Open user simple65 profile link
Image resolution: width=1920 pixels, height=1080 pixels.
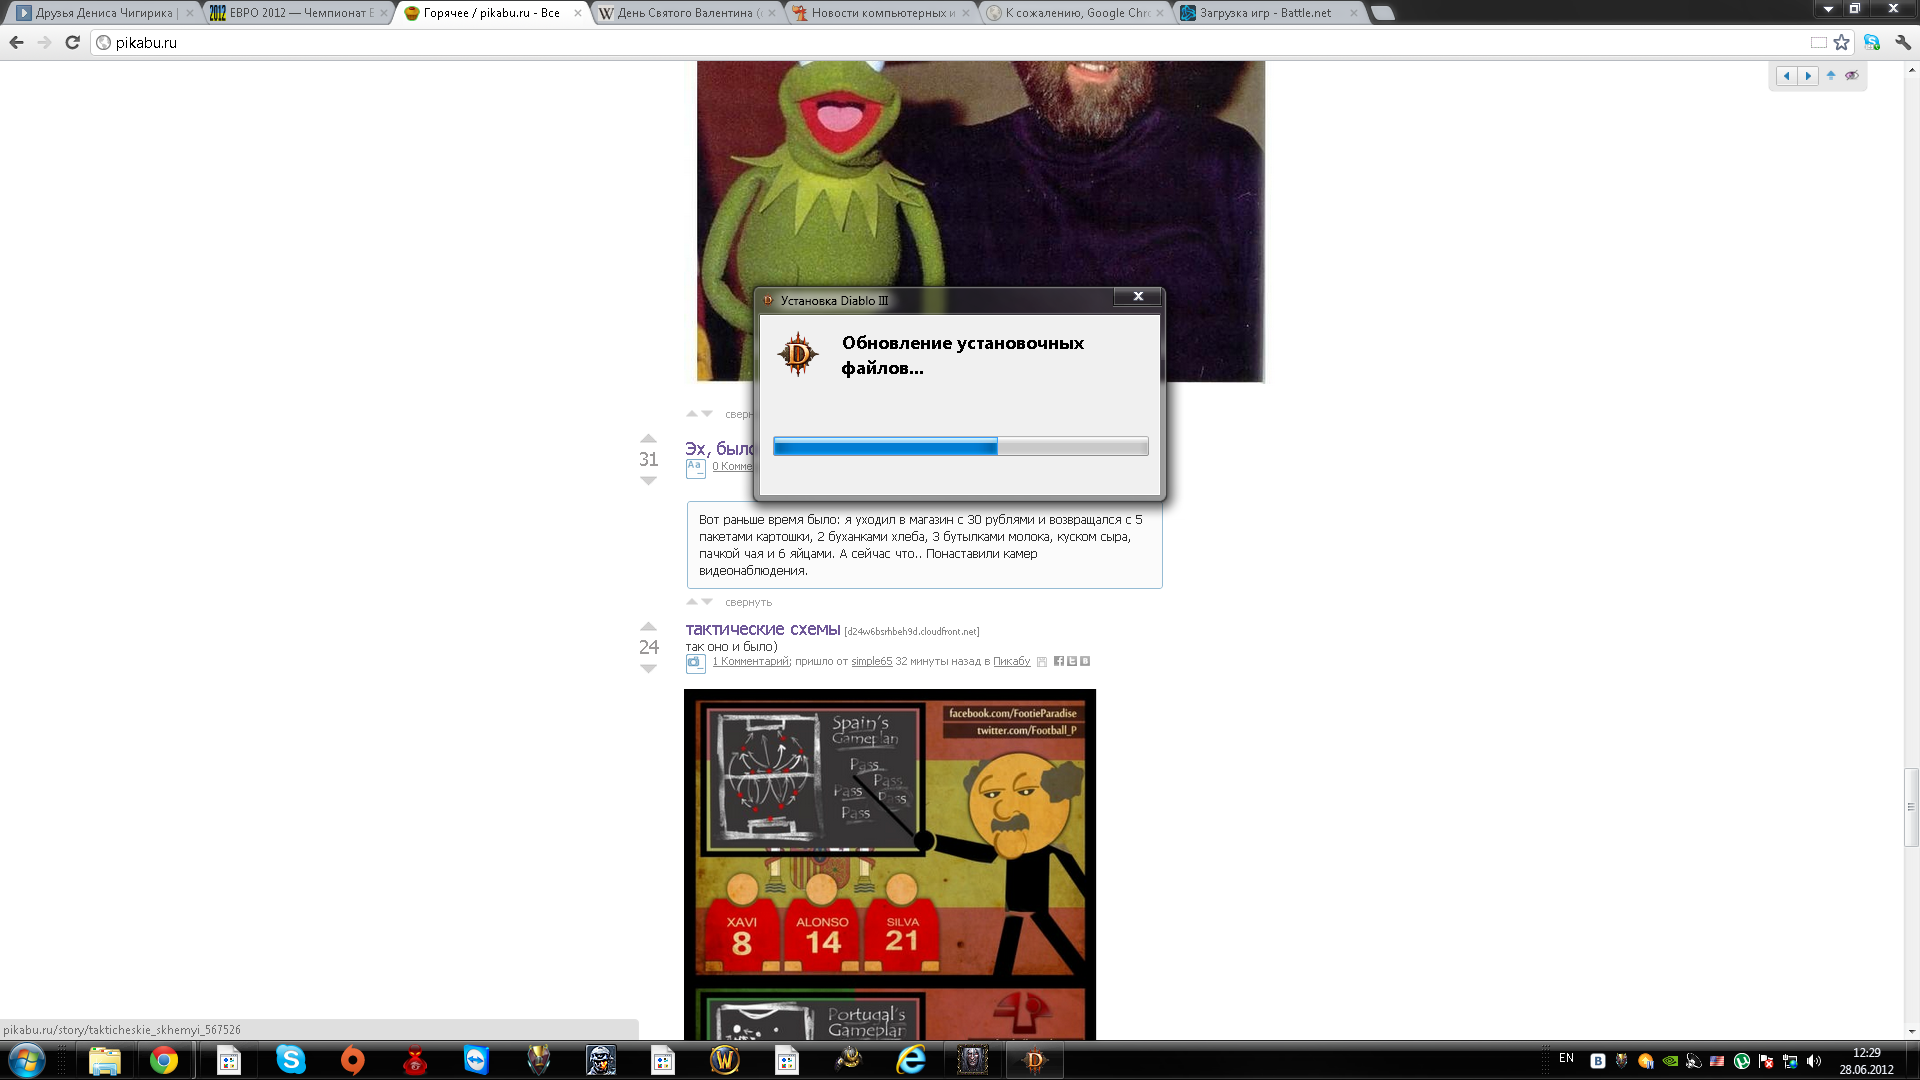point(871,661)
